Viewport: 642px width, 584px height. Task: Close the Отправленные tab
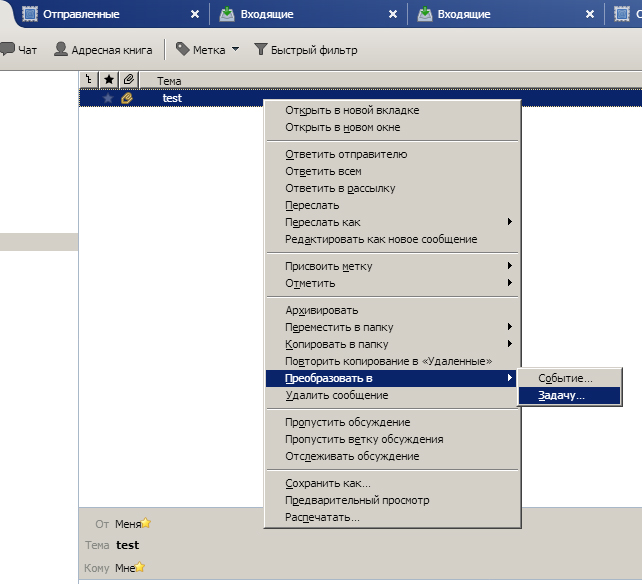pos(195,14)
